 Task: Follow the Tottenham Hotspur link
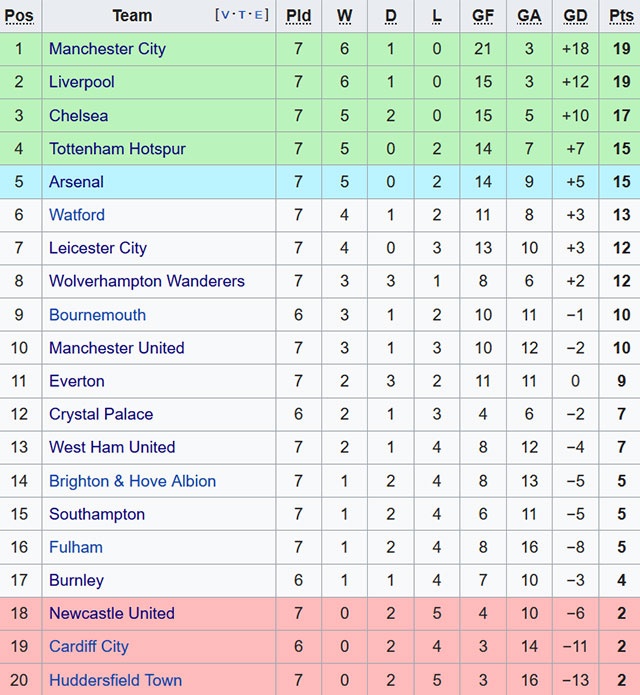[x=117, y=149]
